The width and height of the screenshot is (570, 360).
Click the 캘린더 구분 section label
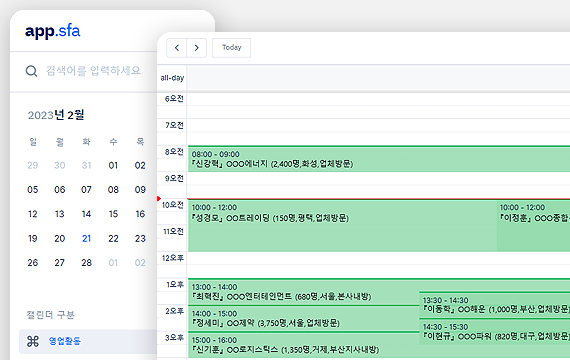(51, 315)
